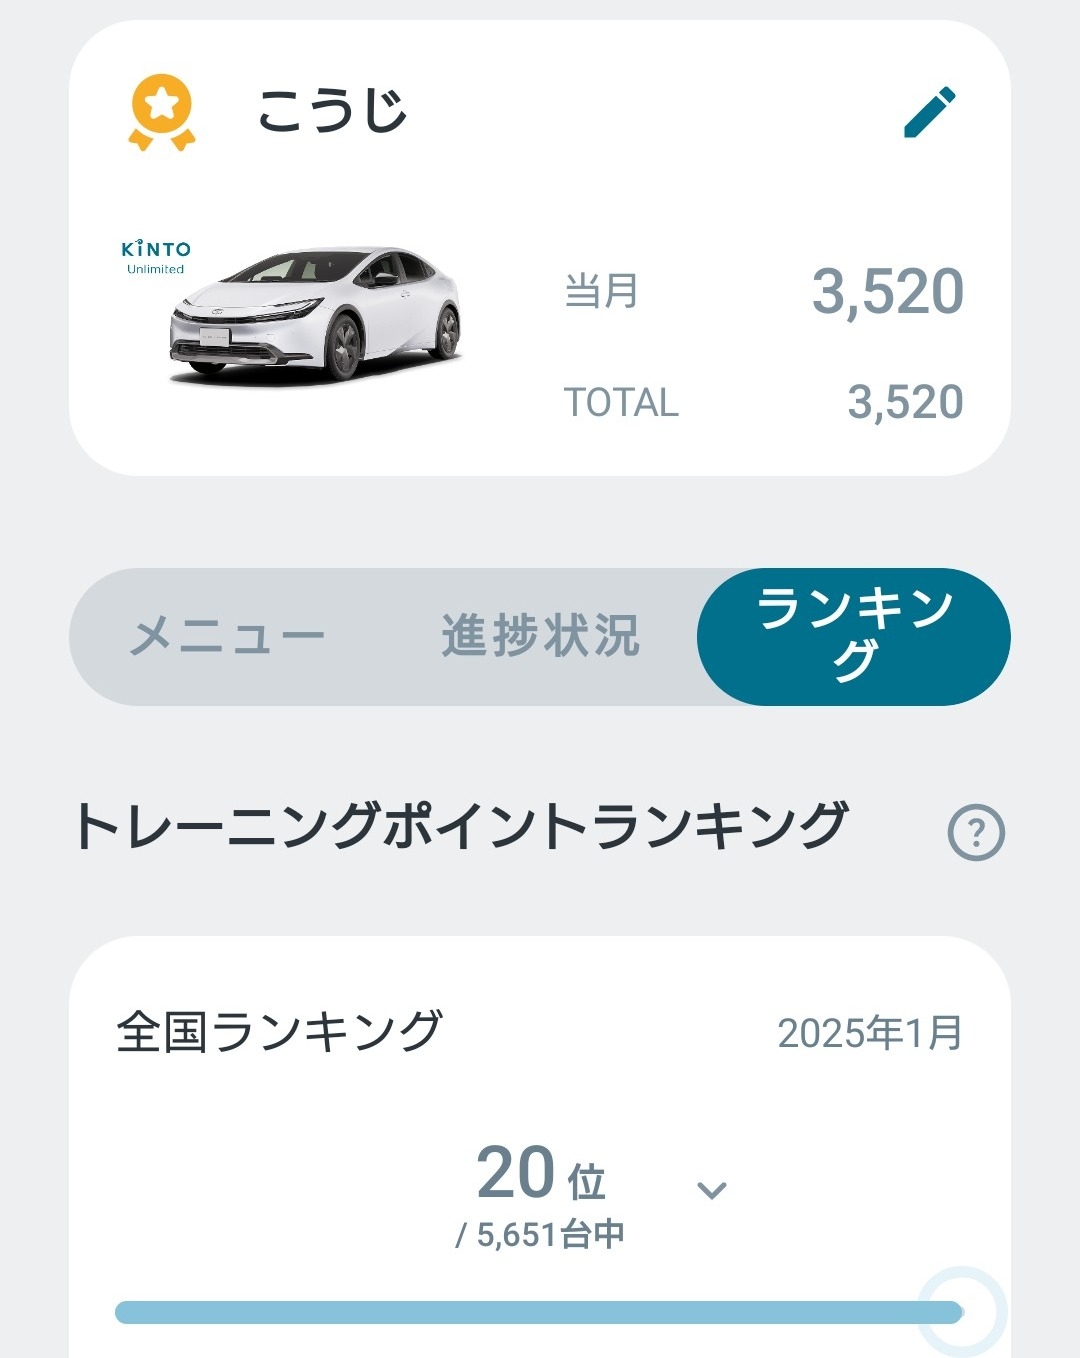
Task: Click the orange medal badge icon
Action: [161, 112]
